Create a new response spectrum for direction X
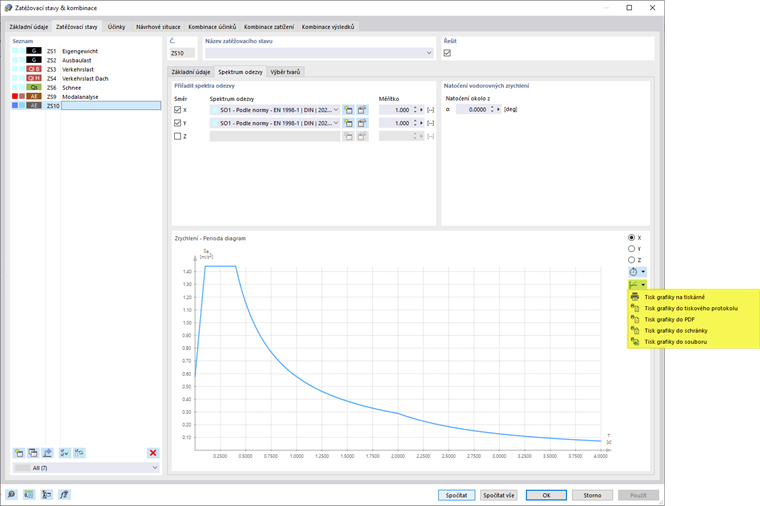The width and height of the screenshot is (760, 506). pyautogui.click(x=348, y=110)
